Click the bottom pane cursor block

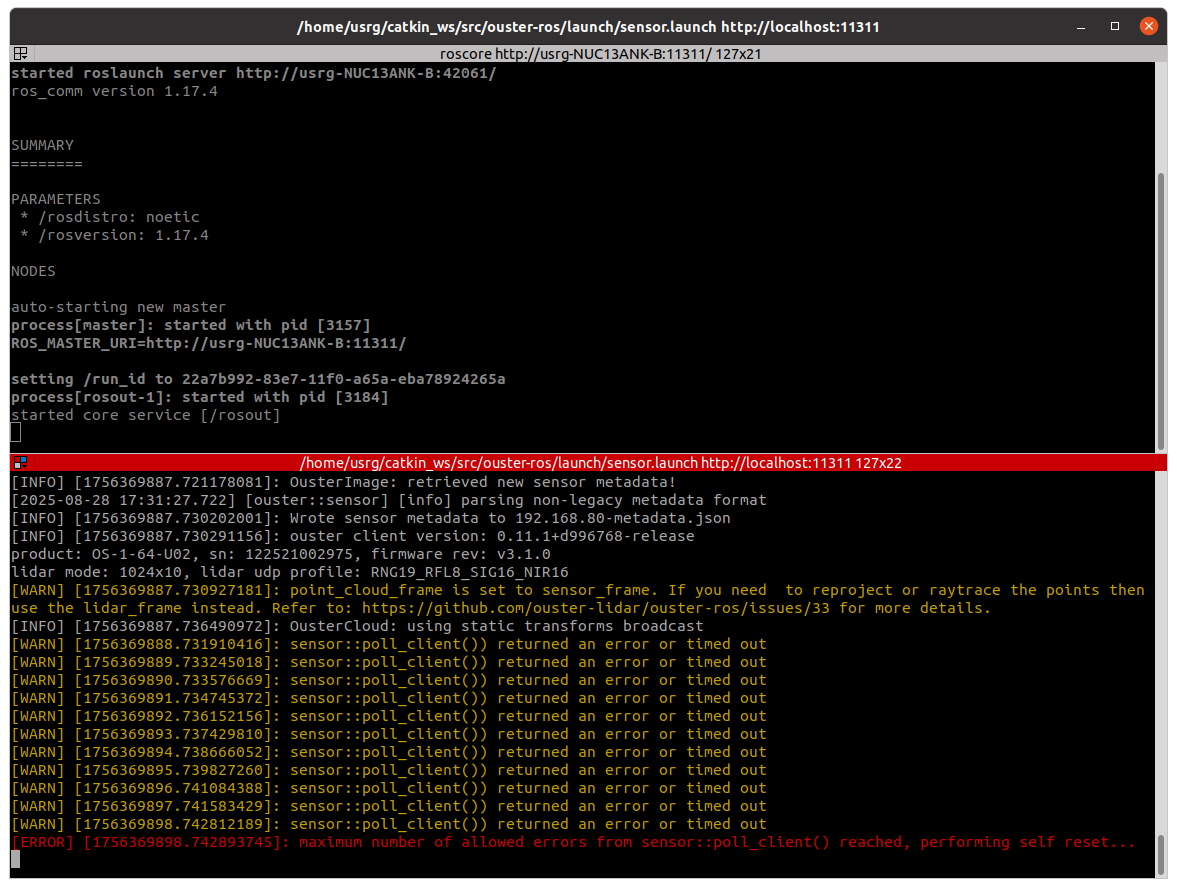pyautogui.click(x=16, y=859)
